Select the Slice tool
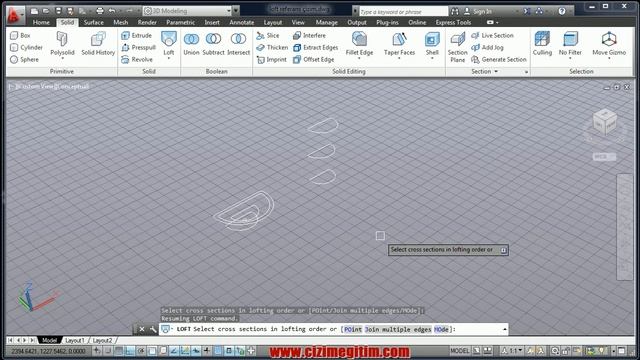Image resolution: width=640 pixels, height=360 pixels. (x=268, y=36)
